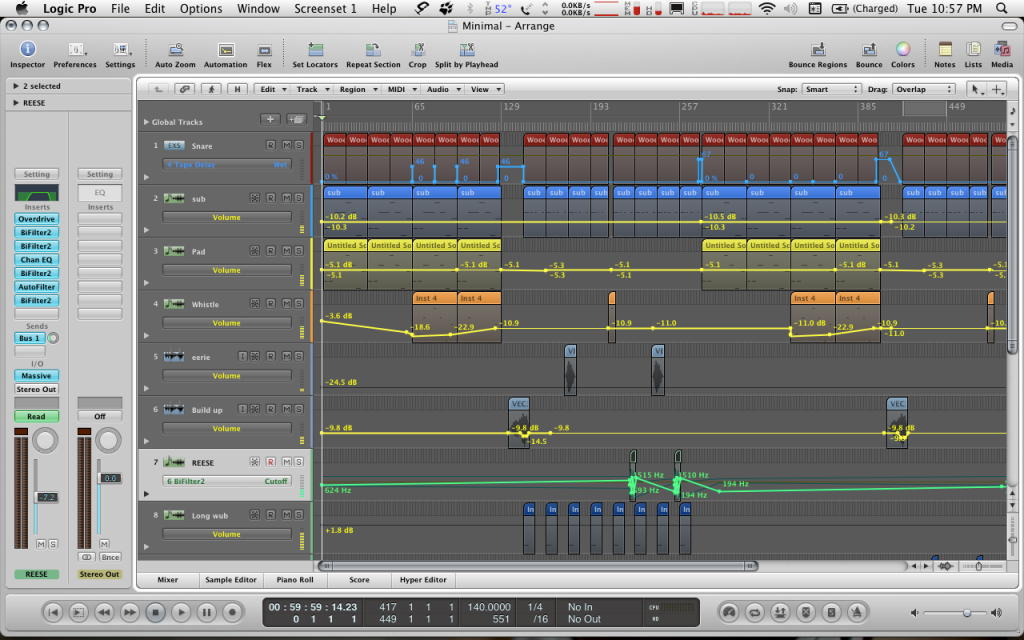Solo the Snare track
Image resolution: width=1024 pixels, height=640 pixels.
[298, 145]
